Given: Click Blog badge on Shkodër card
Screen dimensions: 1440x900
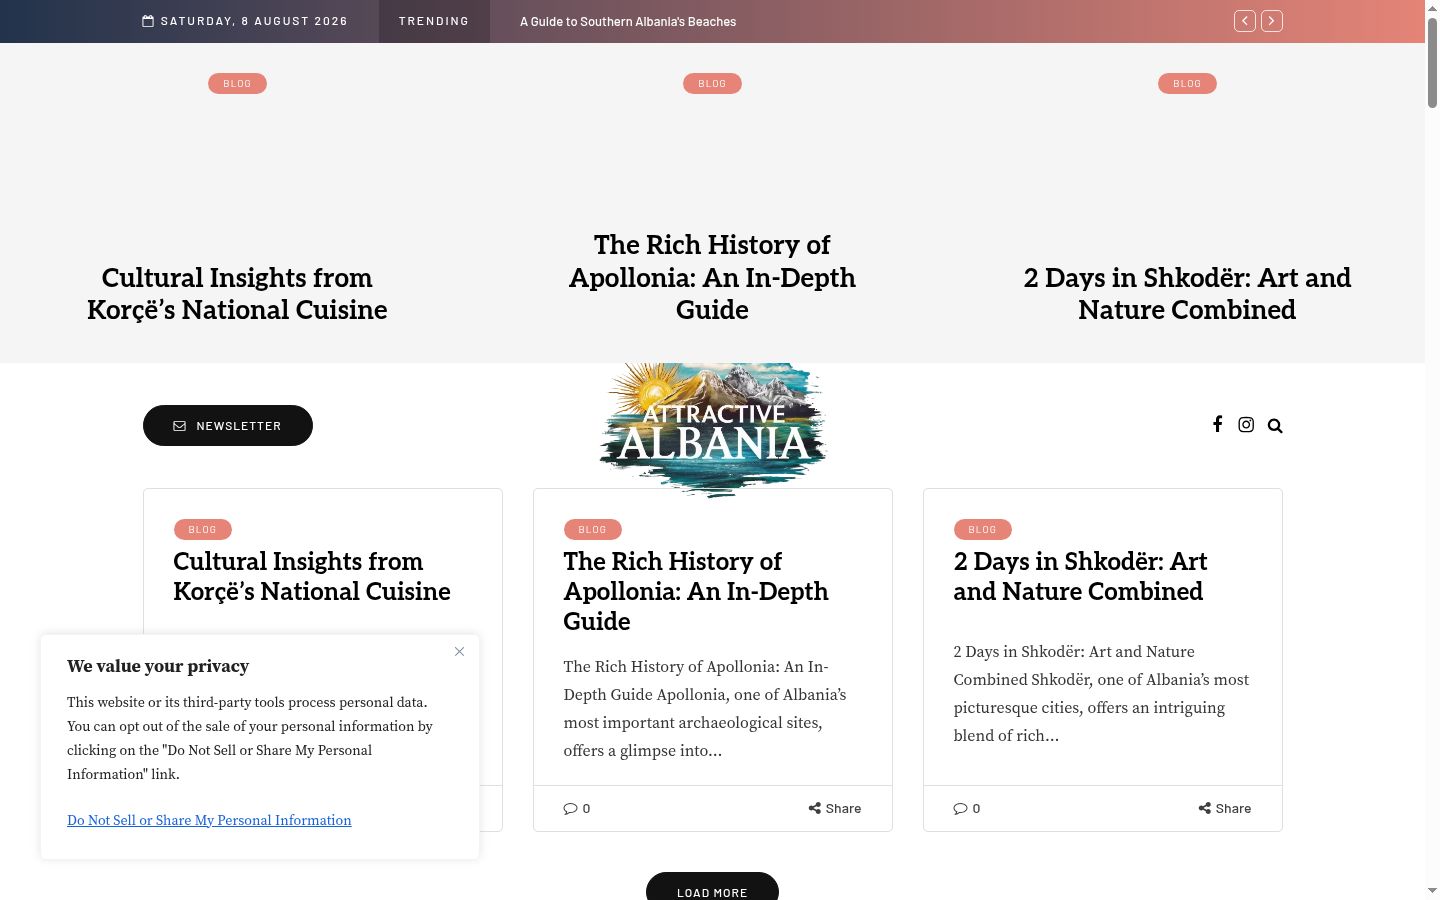Looking at the screenshot, I should pos(983,529).
